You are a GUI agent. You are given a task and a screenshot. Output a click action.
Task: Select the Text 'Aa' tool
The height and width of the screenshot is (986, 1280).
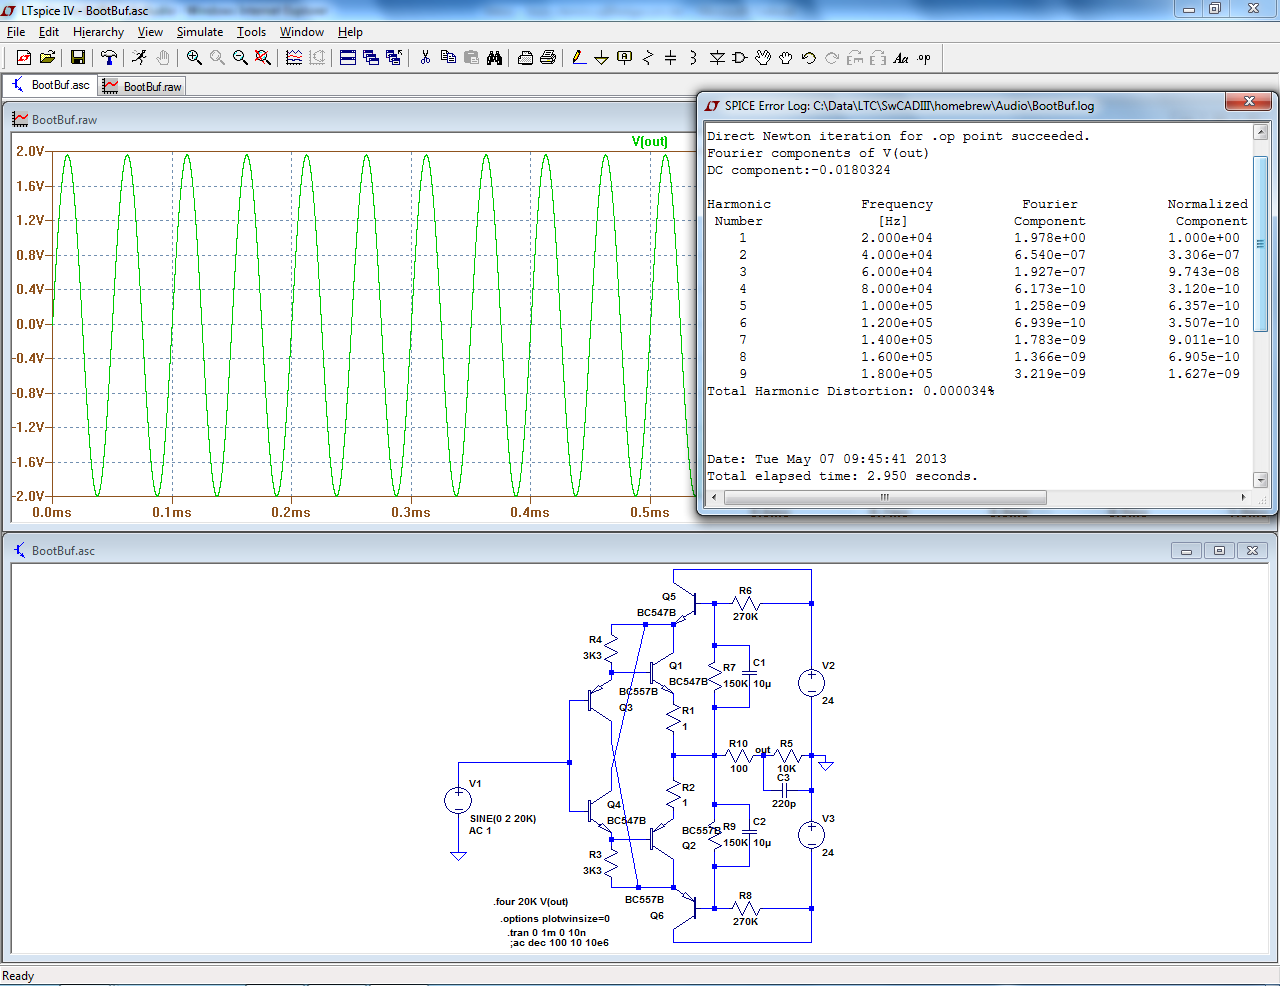tap(901, 58)
